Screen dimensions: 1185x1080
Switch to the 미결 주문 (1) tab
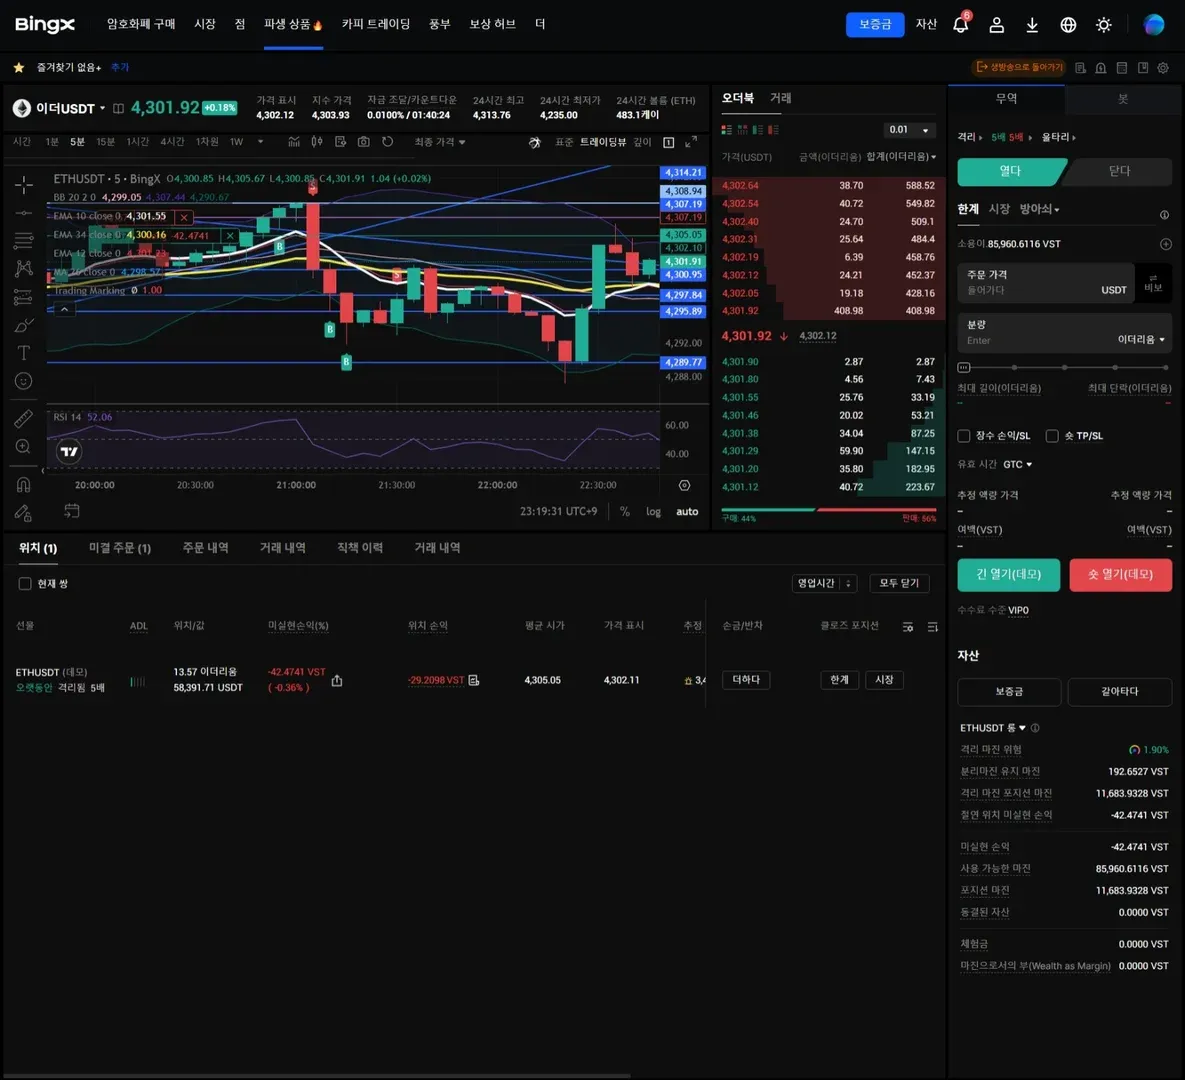click(x=119, y=548)
